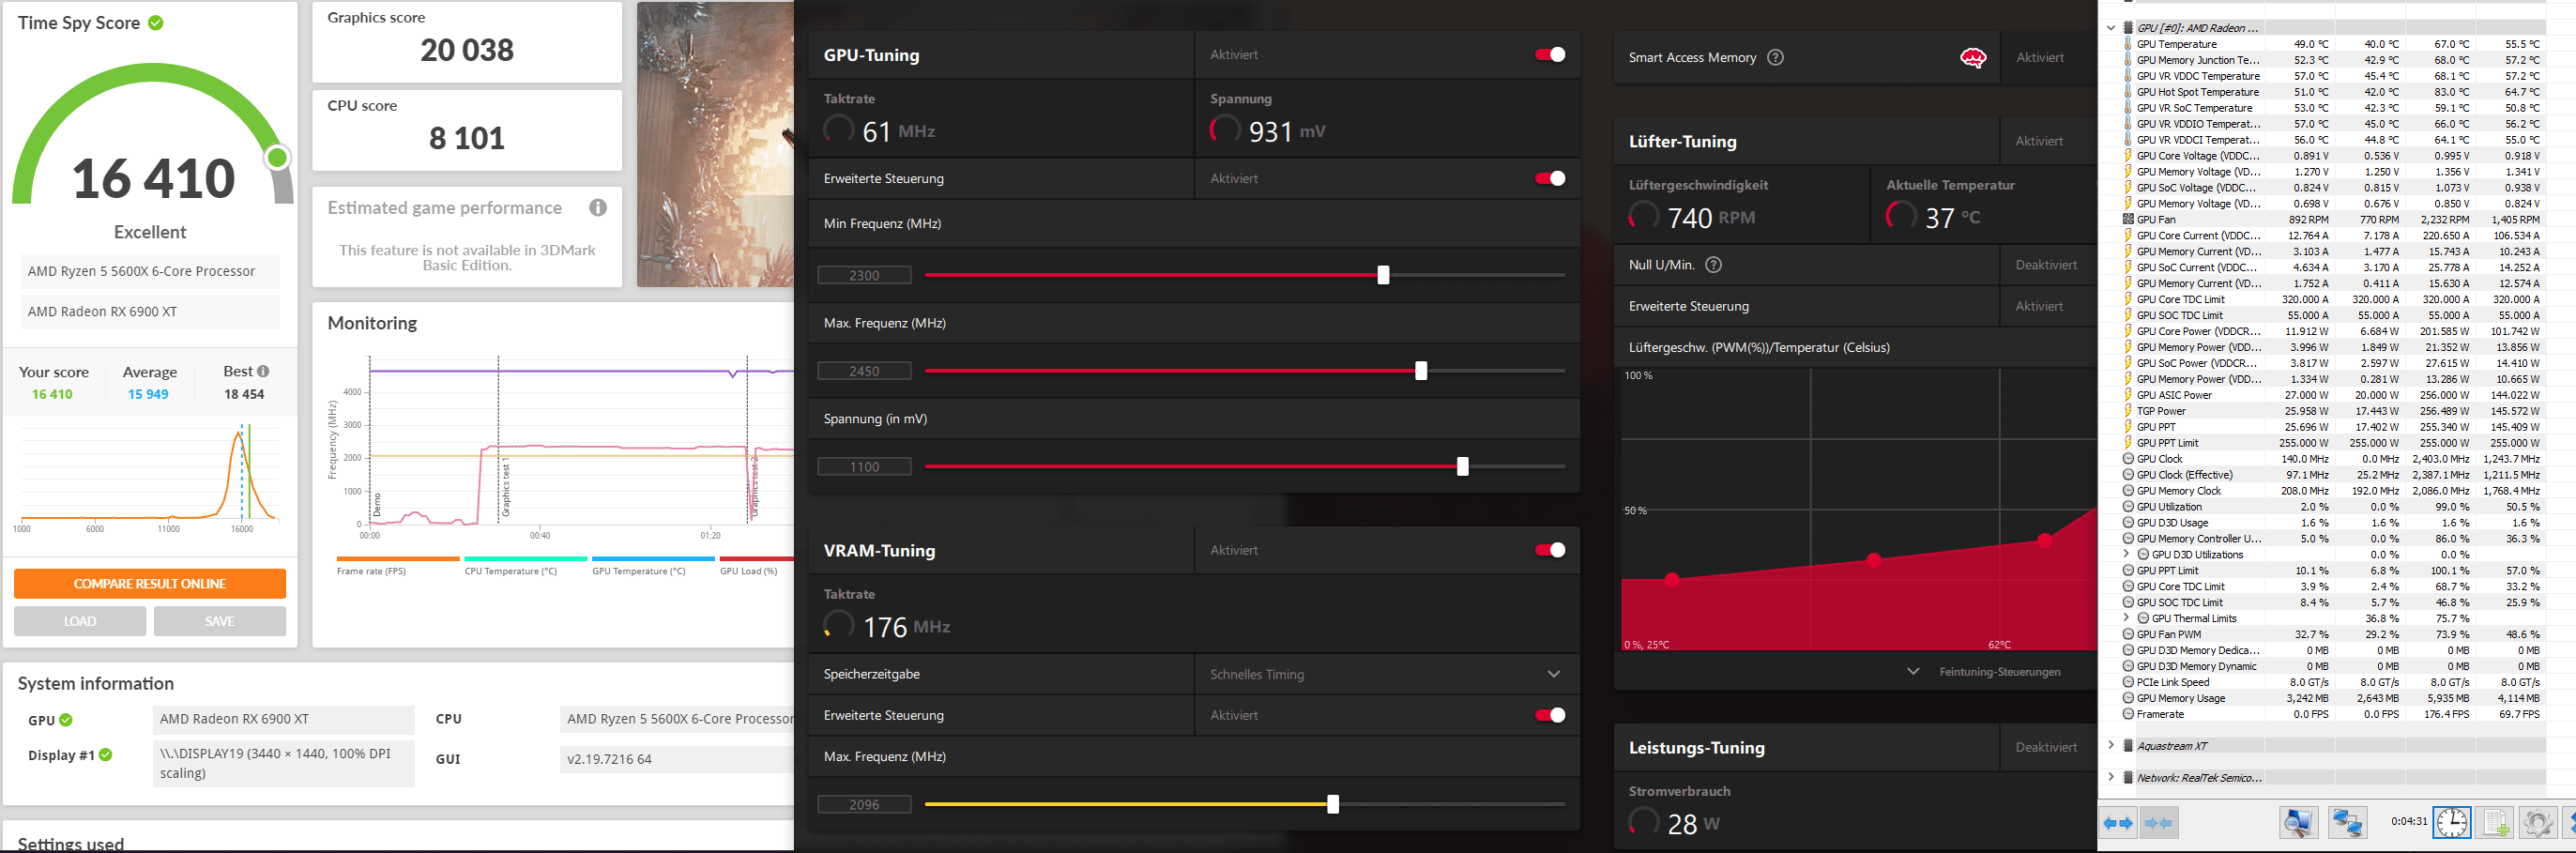2576x853 pixels.
Task: Click thermometer icon of GPU Temperature row
Action: (2128, 44)
